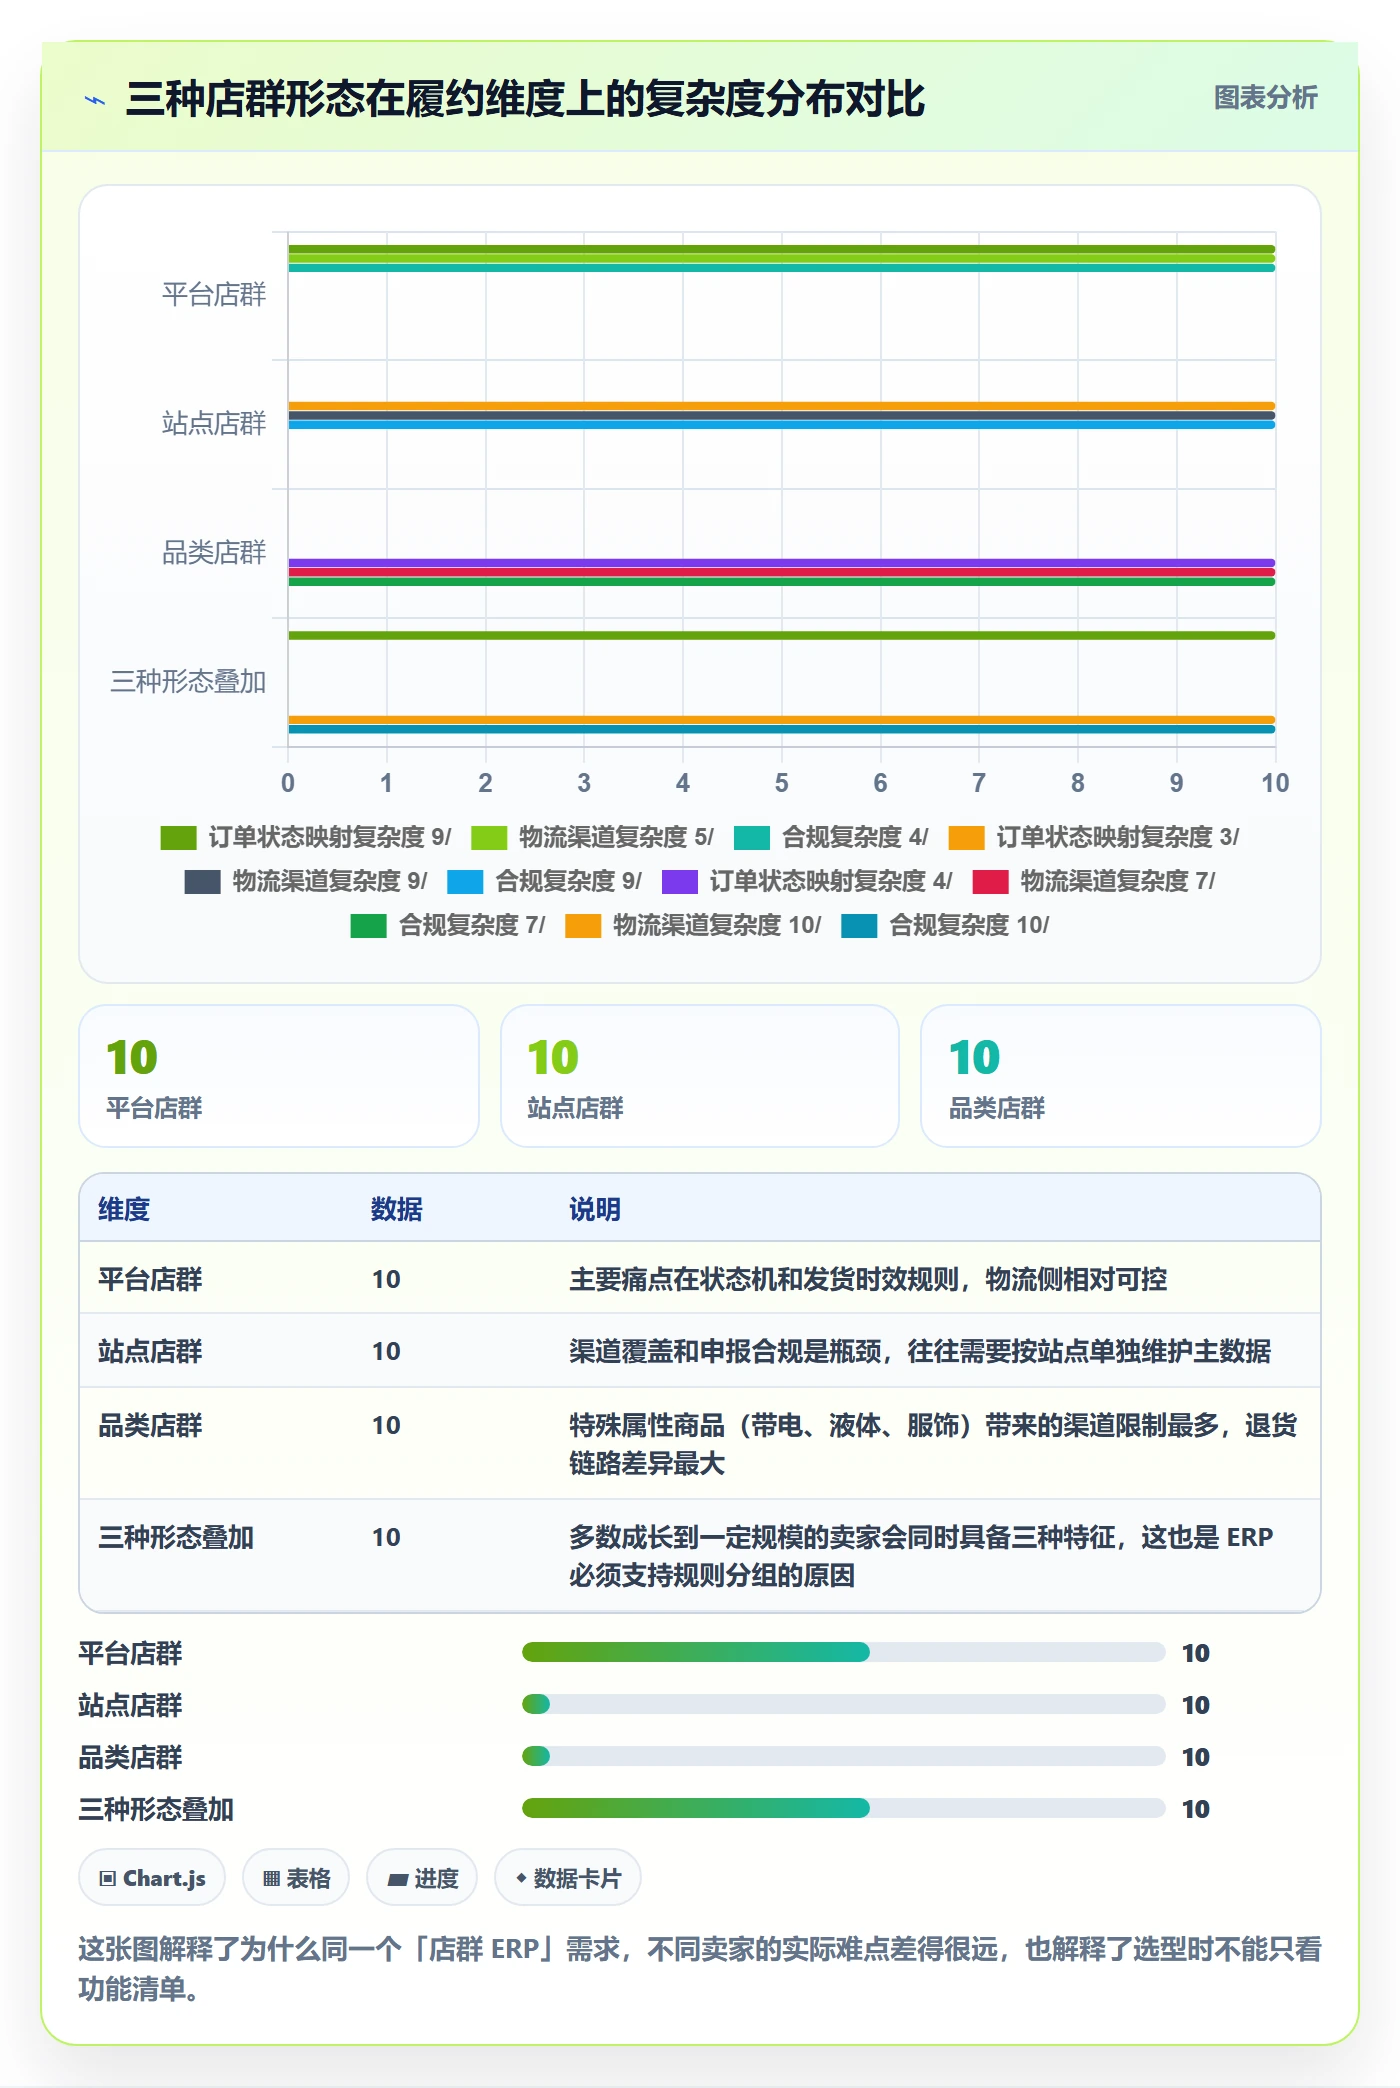This screenshot has height=2088, width=1400.
Task: Click the 进度 tag chip
Action: tap(422, 1878)
